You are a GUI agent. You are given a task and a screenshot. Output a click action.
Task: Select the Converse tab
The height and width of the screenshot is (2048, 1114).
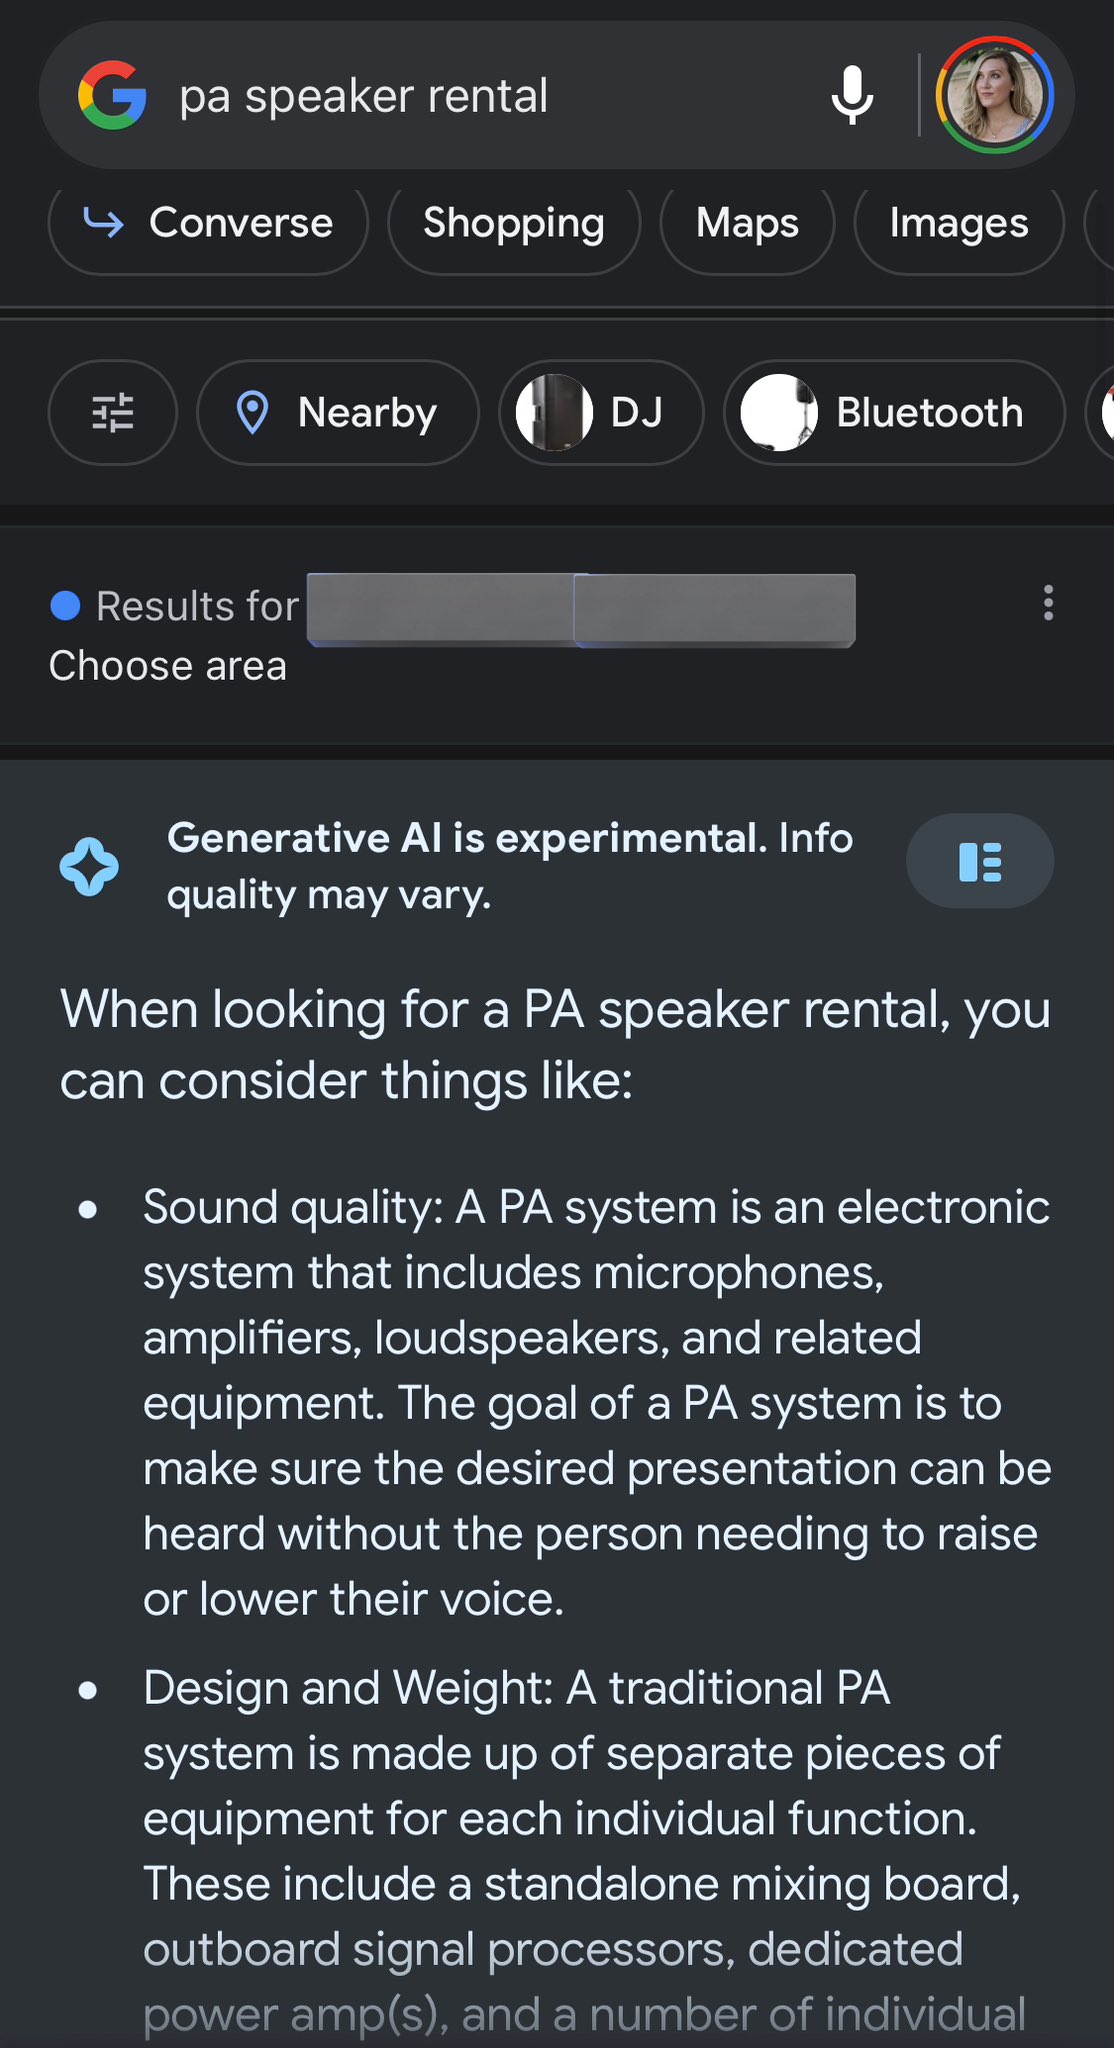tap(208, 223)
